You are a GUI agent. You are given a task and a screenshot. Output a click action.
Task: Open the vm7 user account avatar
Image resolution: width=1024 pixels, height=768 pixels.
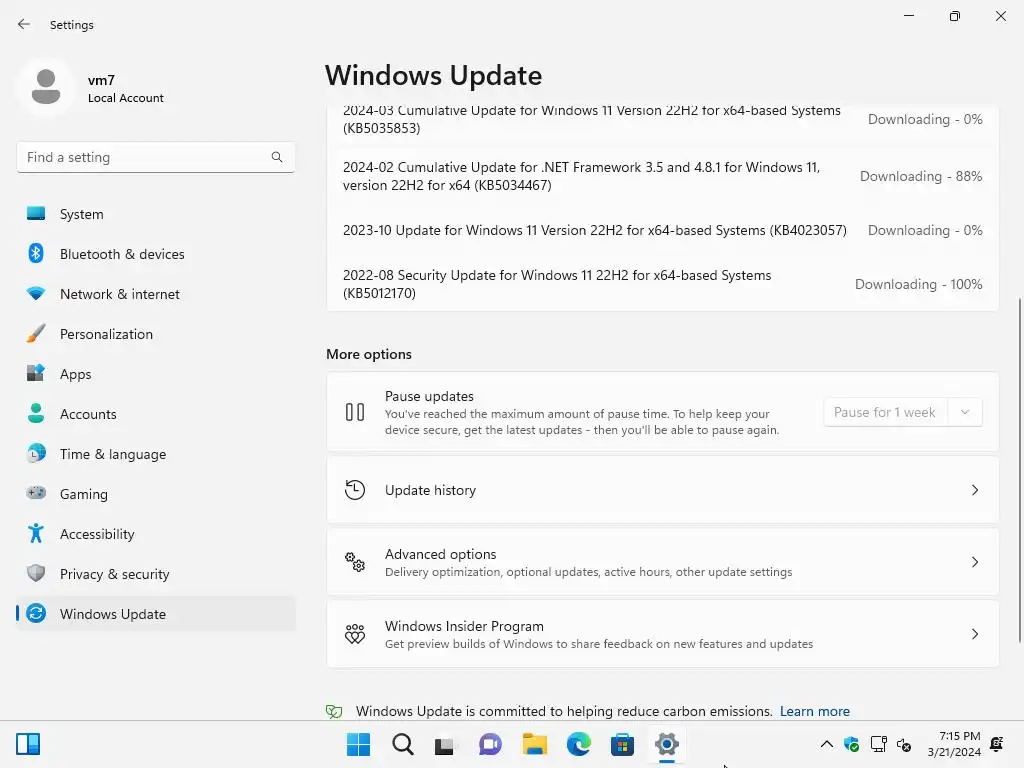pos(46,87)
